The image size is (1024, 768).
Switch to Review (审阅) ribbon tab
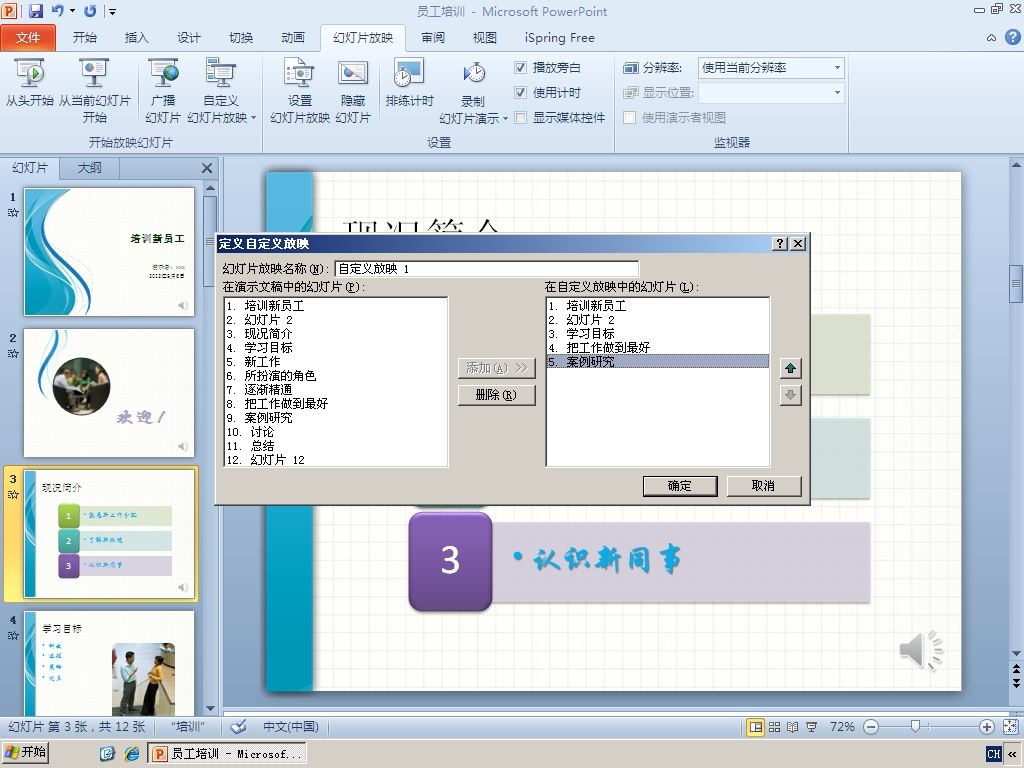tap(432, 38)
